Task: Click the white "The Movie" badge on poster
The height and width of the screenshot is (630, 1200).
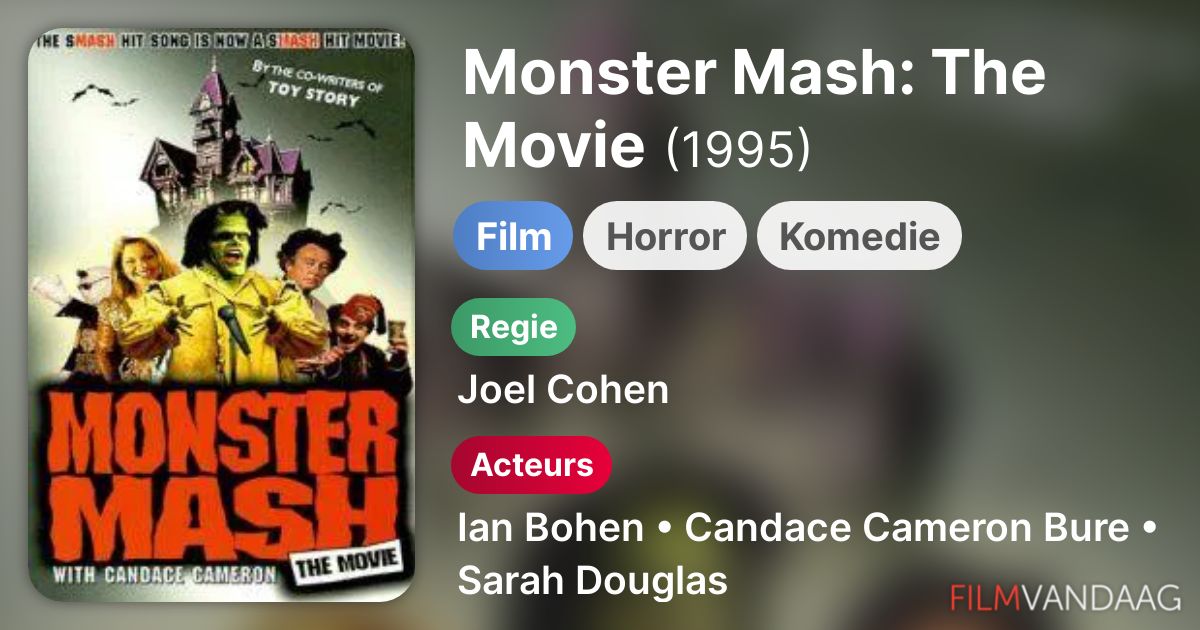Action: [346, 565]
